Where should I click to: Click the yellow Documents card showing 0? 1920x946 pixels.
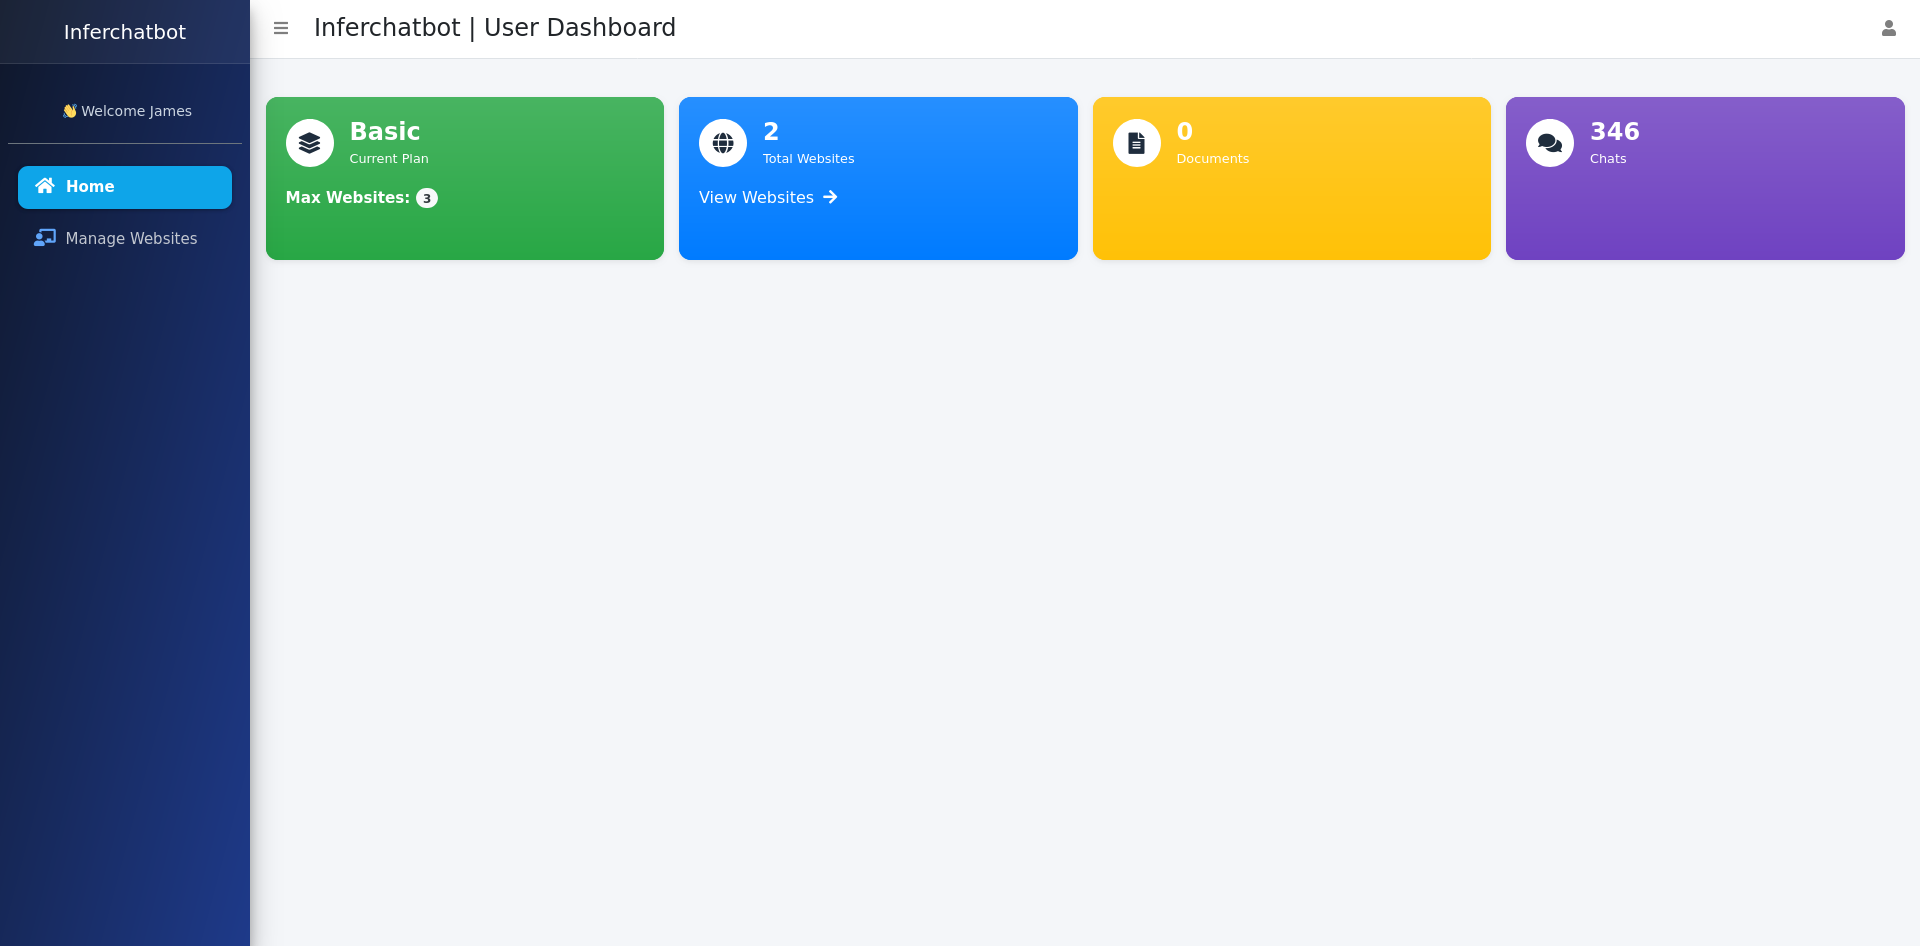click(x=1291, y=178)
